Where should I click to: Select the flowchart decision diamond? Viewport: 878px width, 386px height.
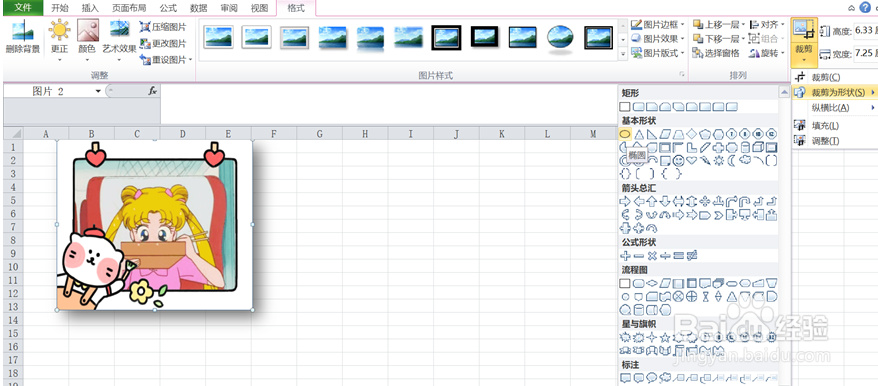click(x=652, y=283)
